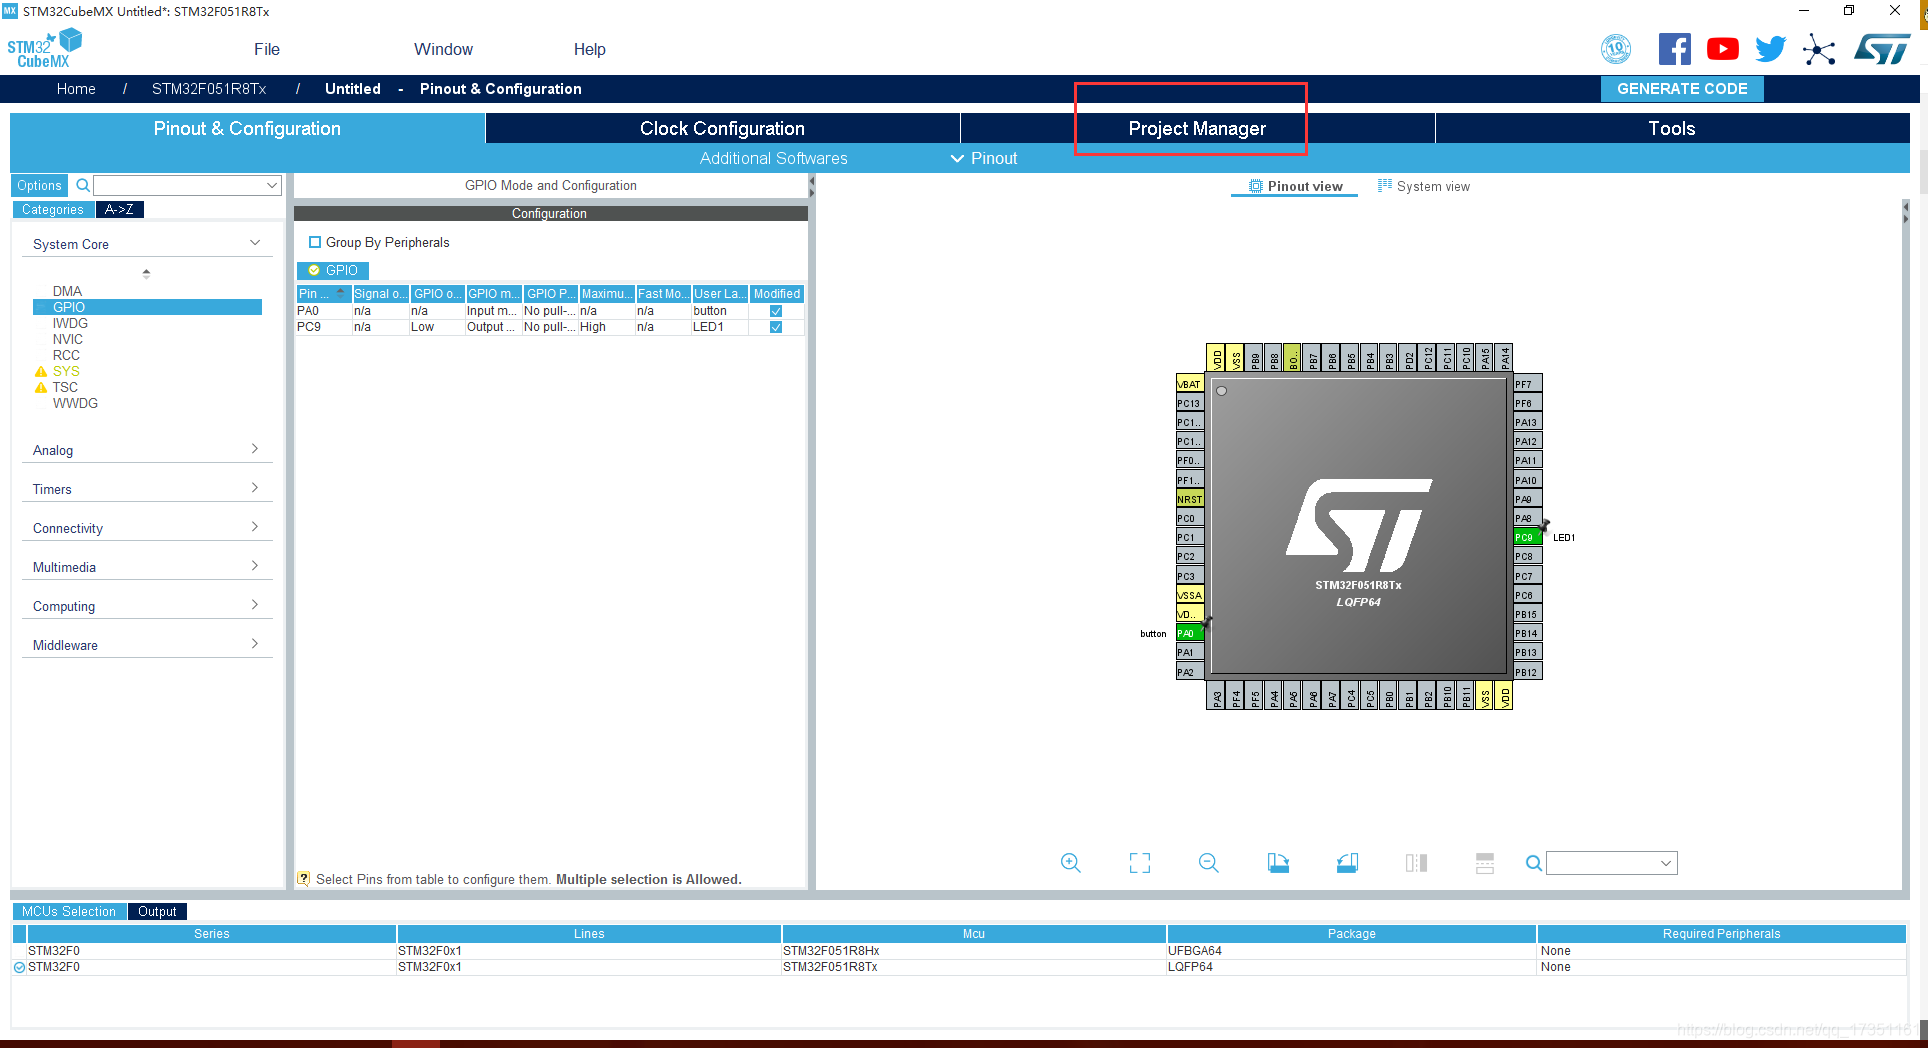Open the File menu
The width and height of the screenshot is (1928, 1048).
pyautogui.click(x=267, y=49)
